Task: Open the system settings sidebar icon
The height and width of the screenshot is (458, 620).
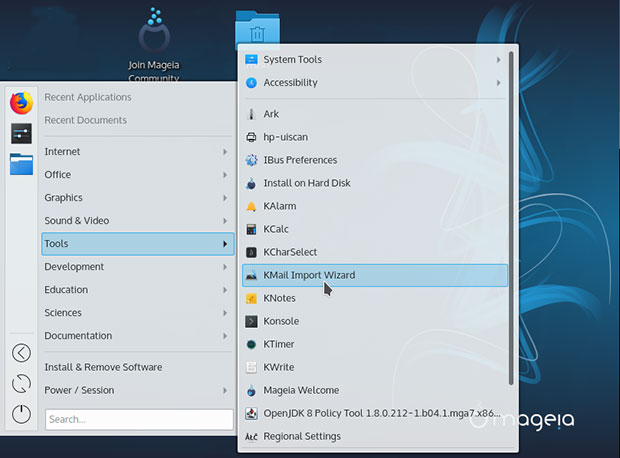Action: click(21, 133)
